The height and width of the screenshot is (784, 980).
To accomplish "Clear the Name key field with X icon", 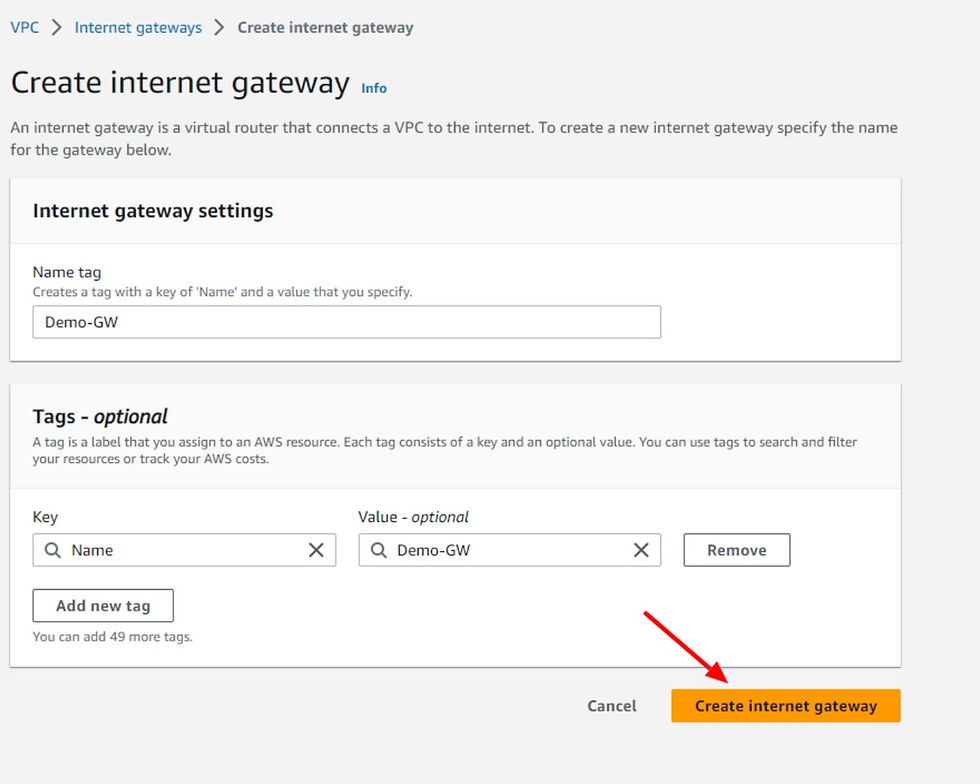I will 316,550.
